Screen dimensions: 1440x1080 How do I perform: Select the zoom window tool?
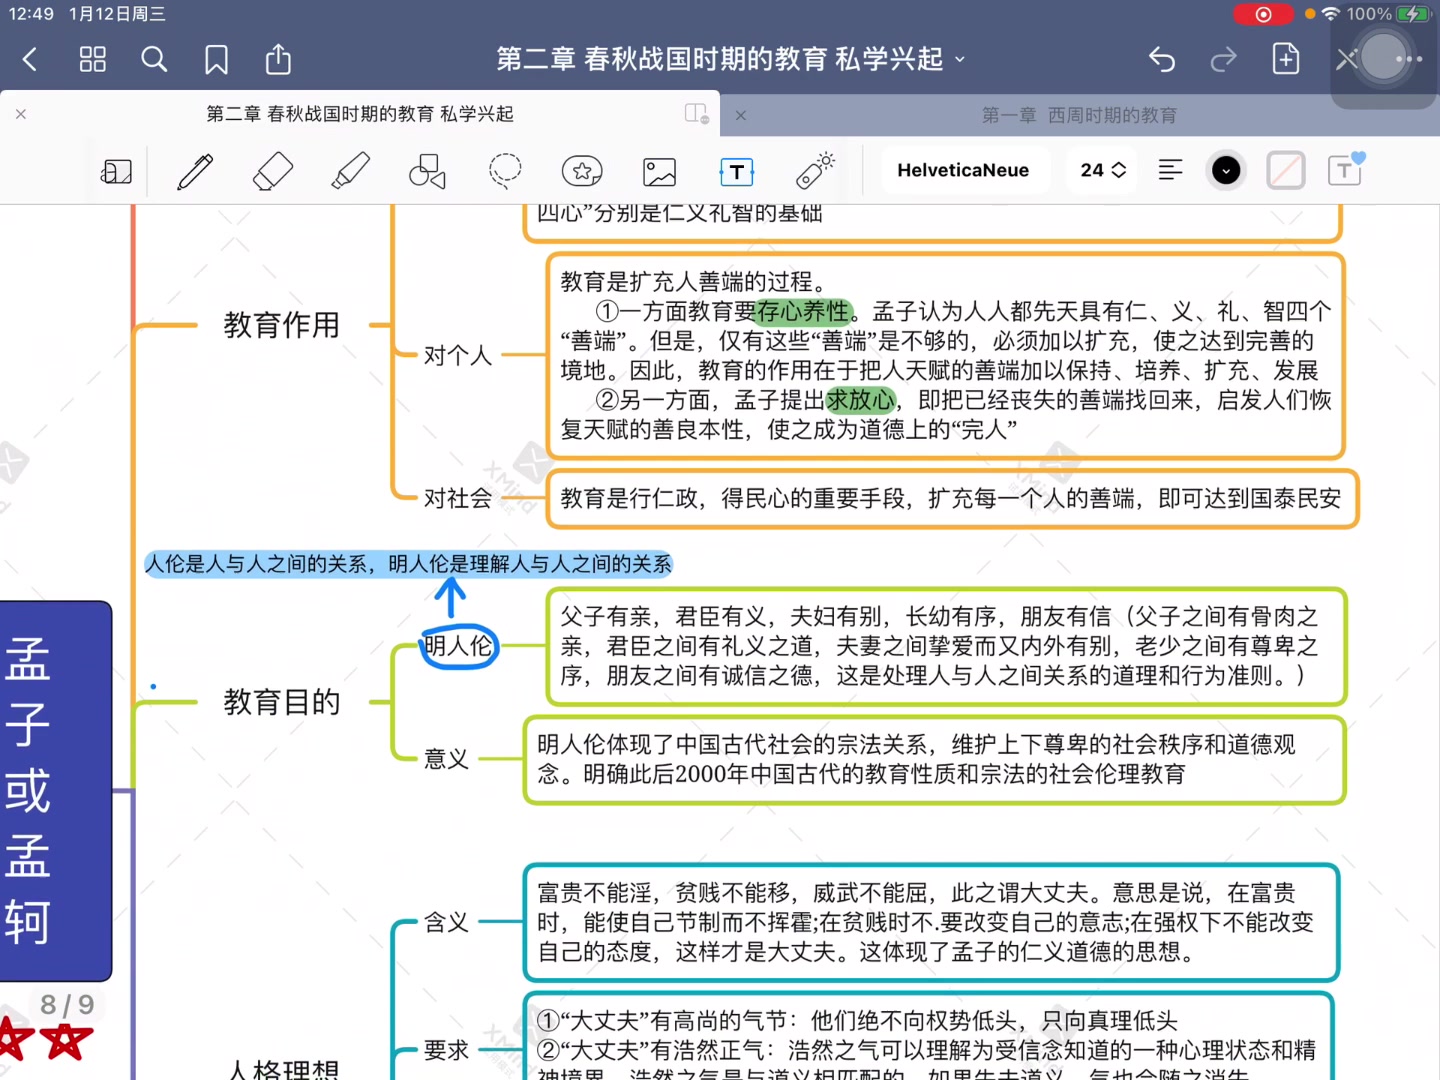[x=117, y=171]
